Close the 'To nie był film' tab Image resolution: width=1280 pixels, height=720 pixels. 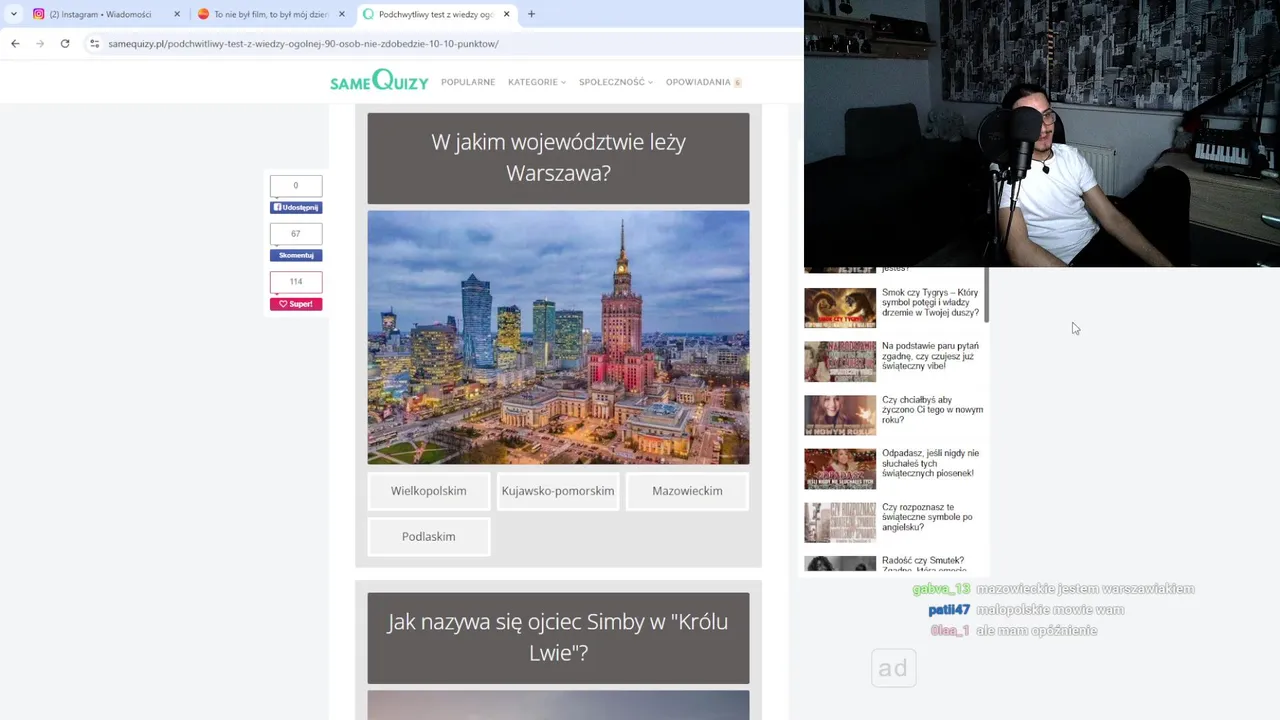coord(341,14)
